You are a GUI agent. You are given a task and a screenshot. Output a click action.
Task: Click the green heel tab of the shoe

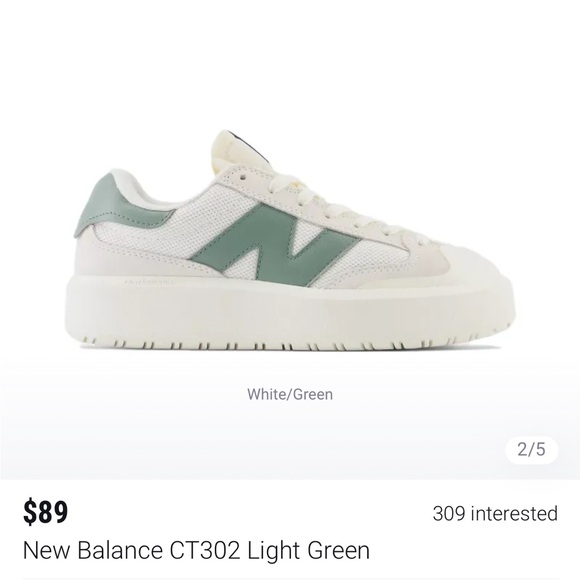[x=111, y=205]
